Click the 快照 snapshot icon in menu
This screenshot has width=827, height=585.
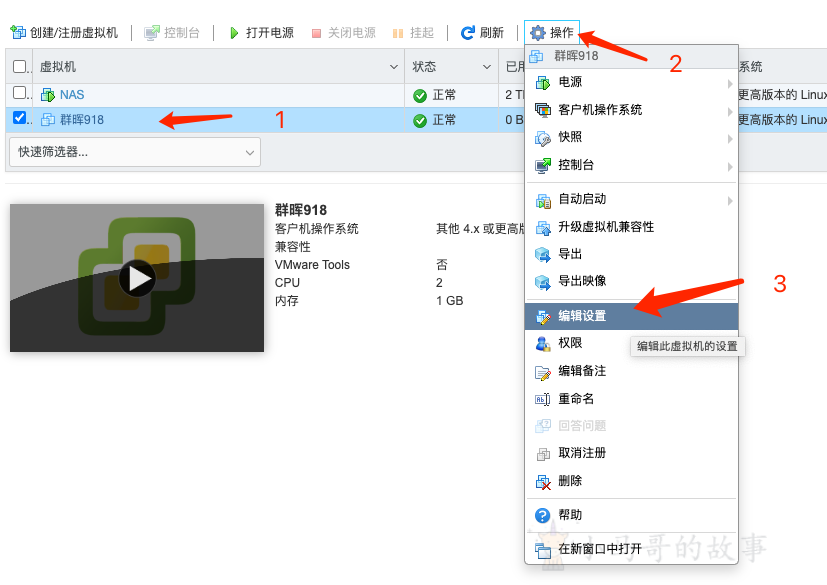[x=543, y=138]
